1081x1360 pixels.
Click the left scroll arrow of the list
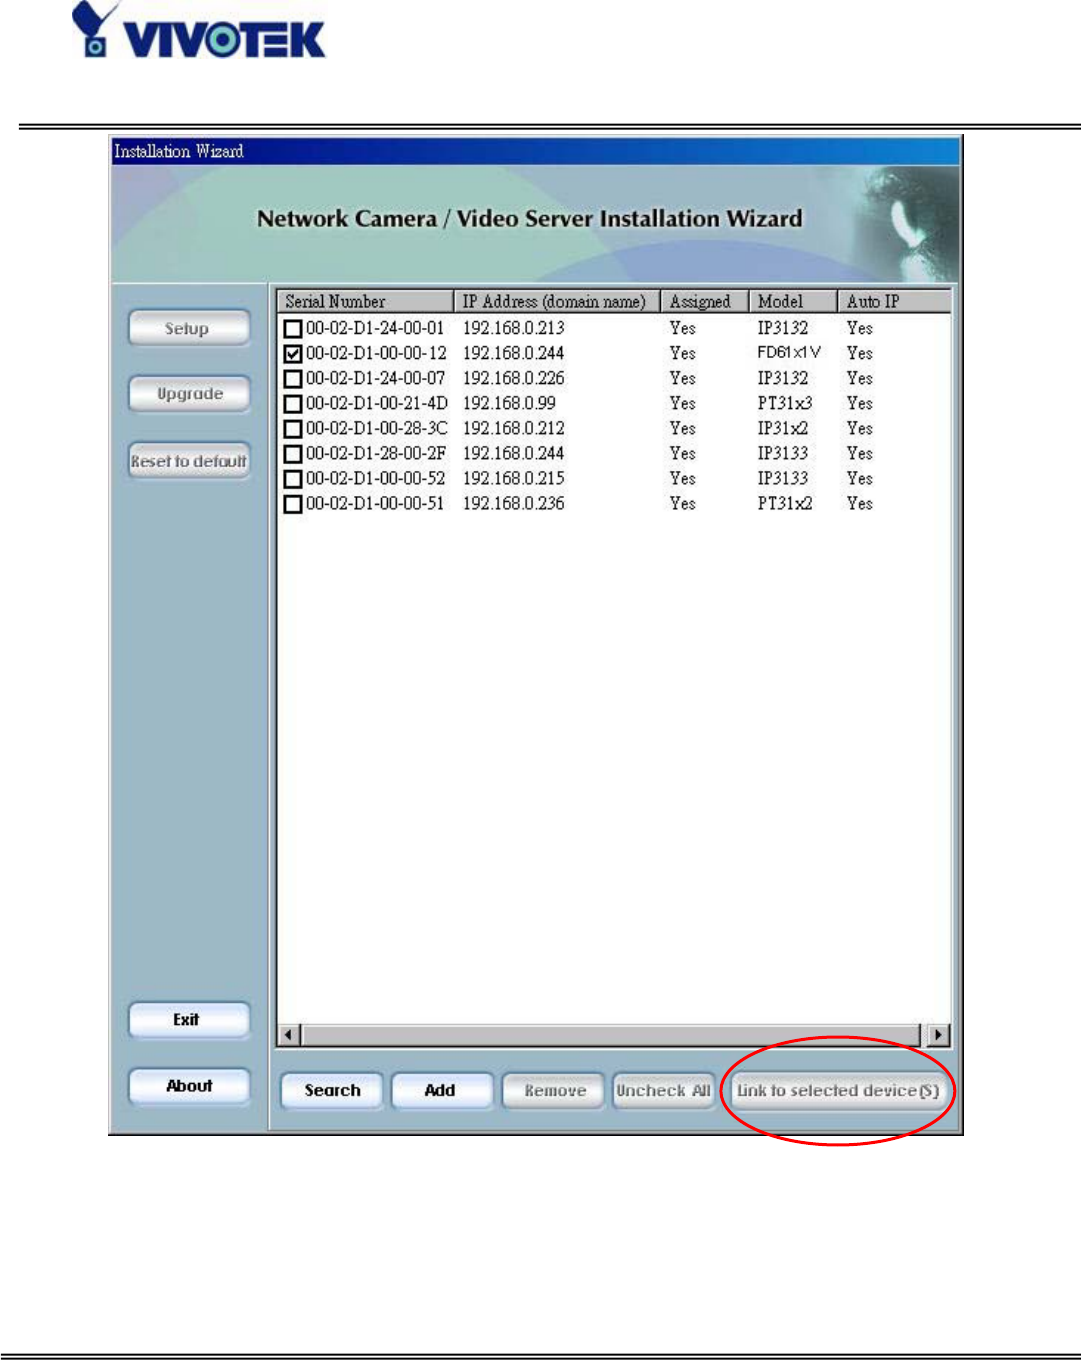point(289,1035)
